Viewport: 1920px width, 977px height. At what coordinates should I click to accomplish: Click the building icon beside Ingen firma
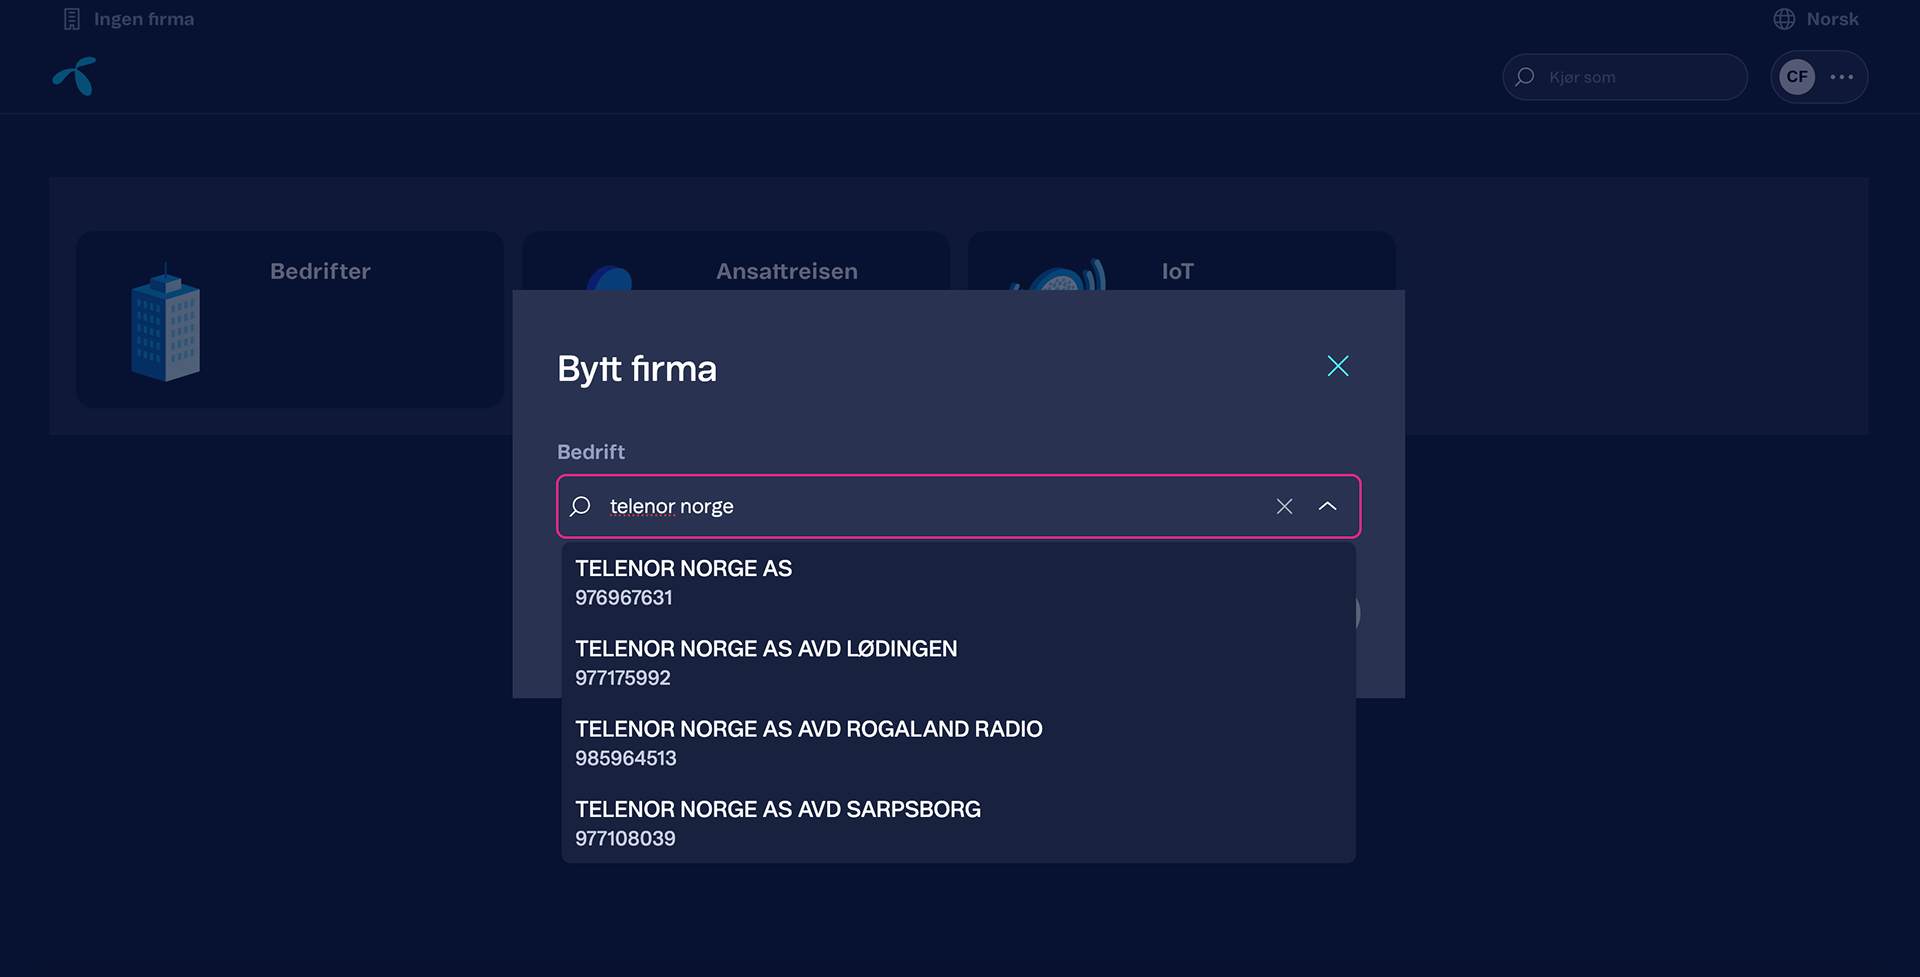(x=72, y=19)
